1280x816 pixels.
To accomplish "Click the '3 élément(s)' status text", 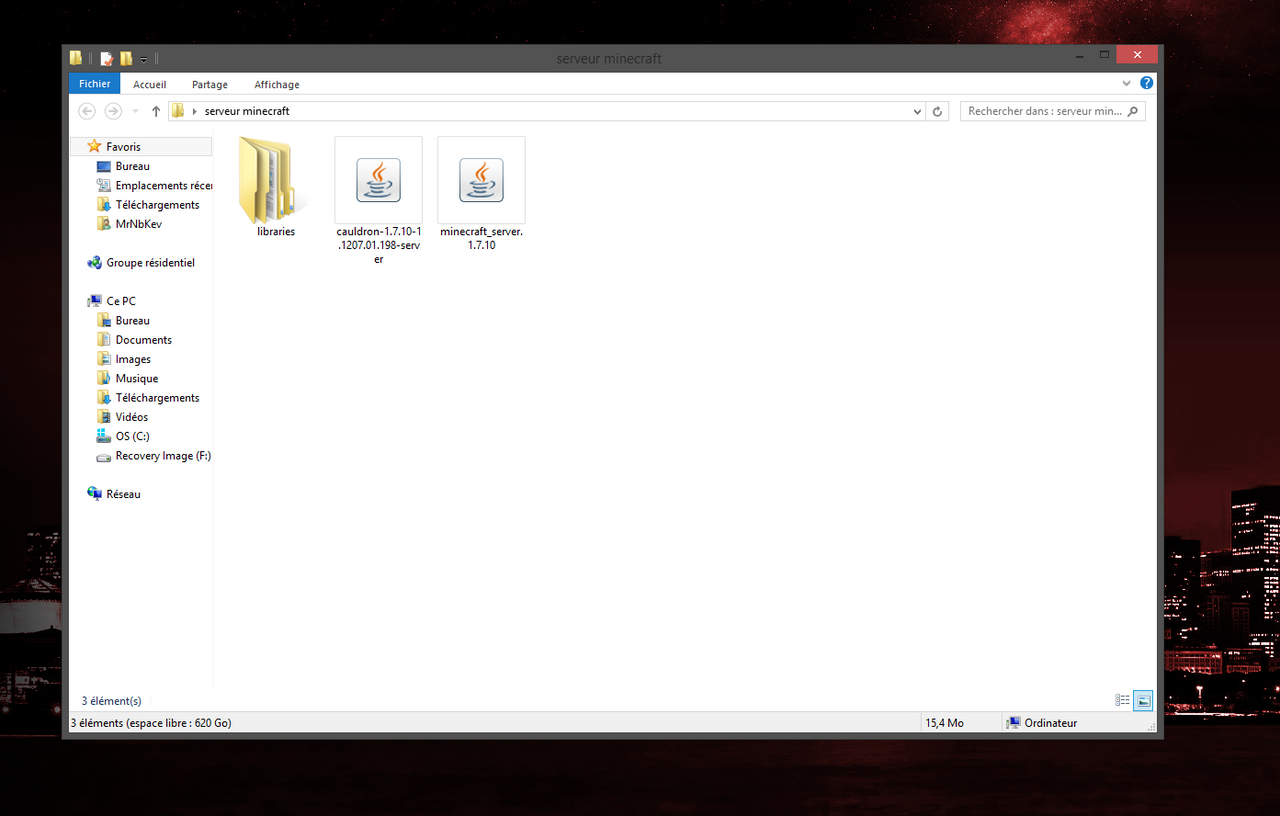I will point(112,701).
